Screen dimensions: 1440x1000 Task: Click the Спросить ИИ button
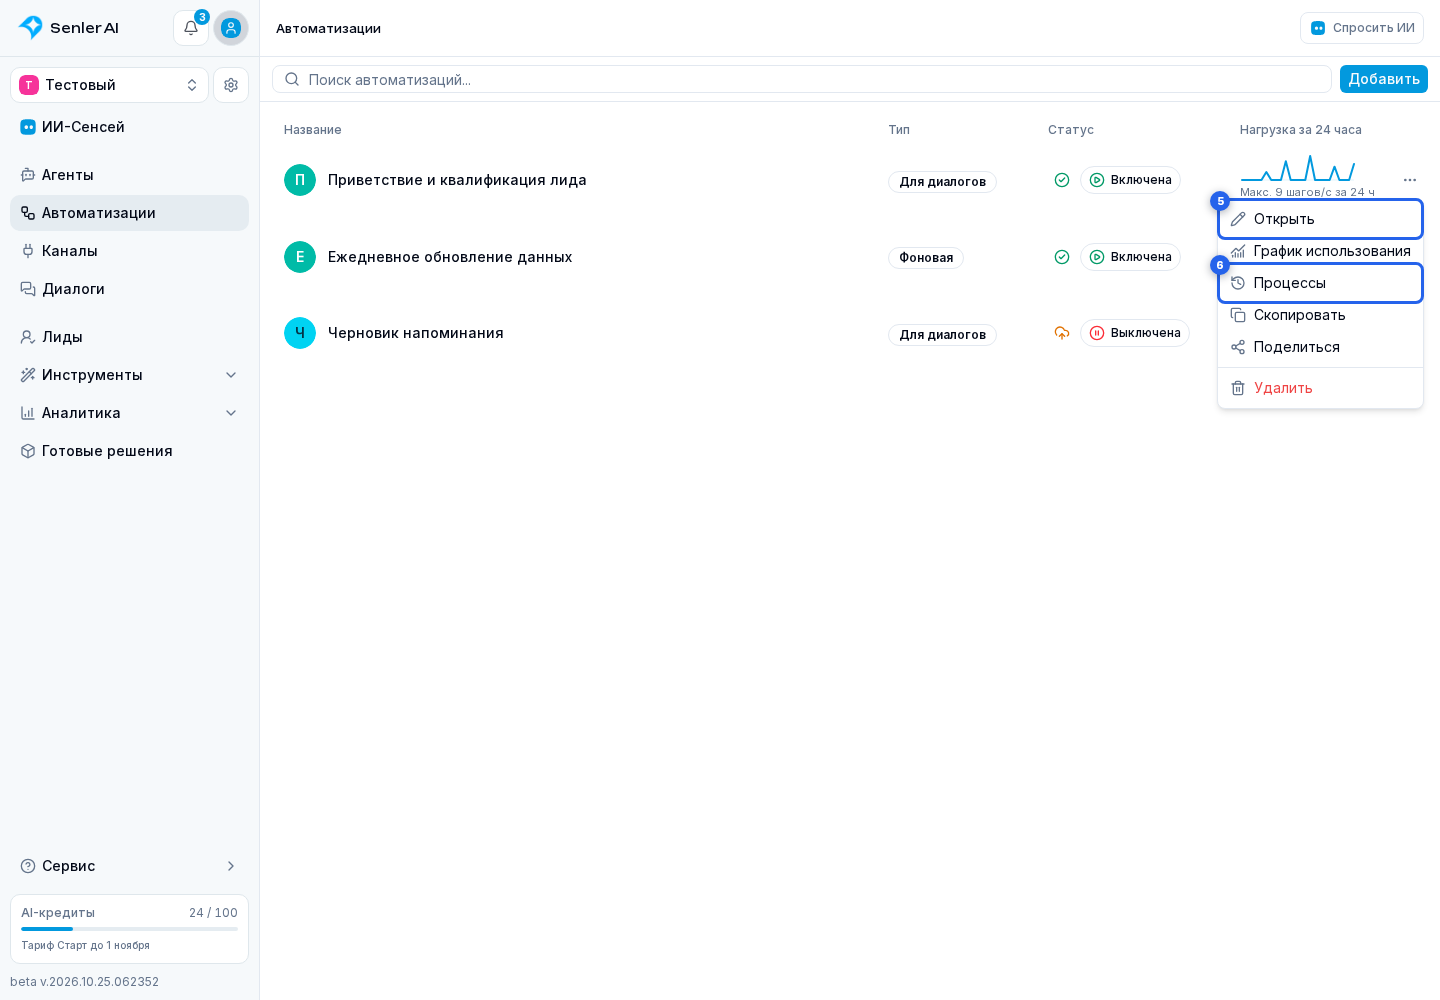coord(1362,28)
